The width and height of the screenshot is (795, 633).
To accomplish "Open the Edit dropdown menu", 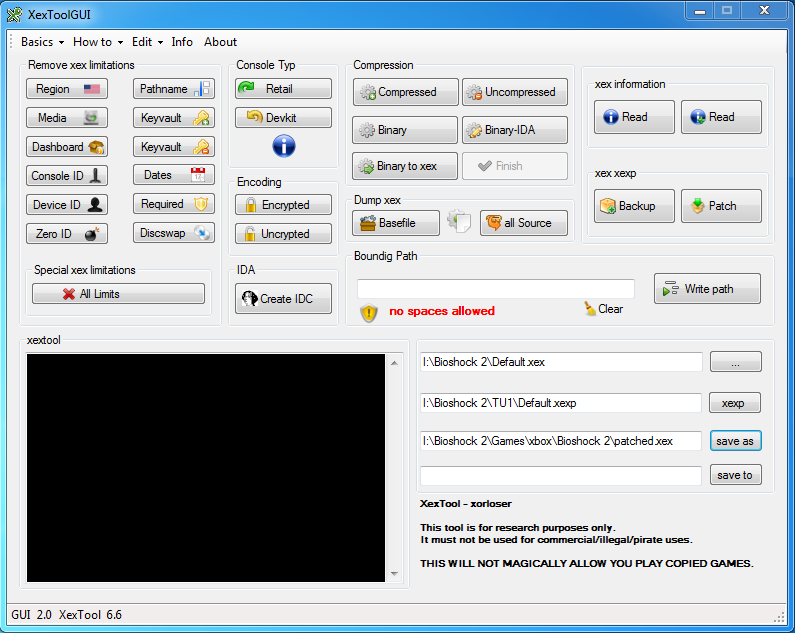I will [147, 42].
